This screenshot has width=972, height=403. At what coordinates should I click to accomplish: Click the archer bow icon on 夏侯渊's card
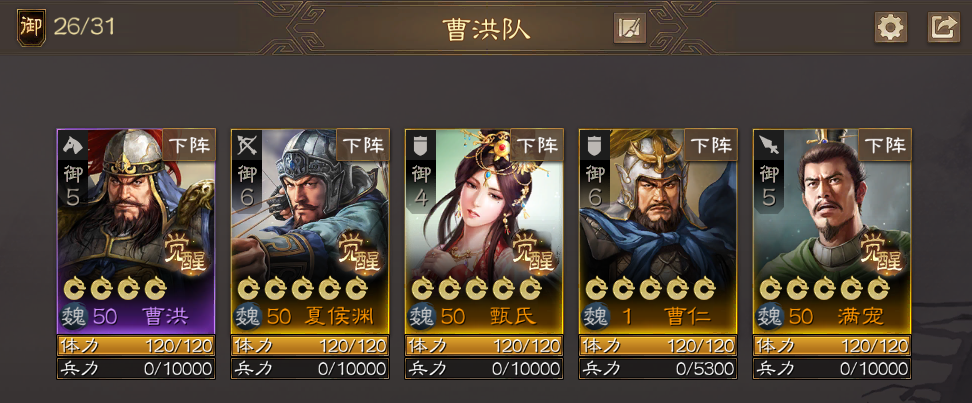[x=247, y=145]
